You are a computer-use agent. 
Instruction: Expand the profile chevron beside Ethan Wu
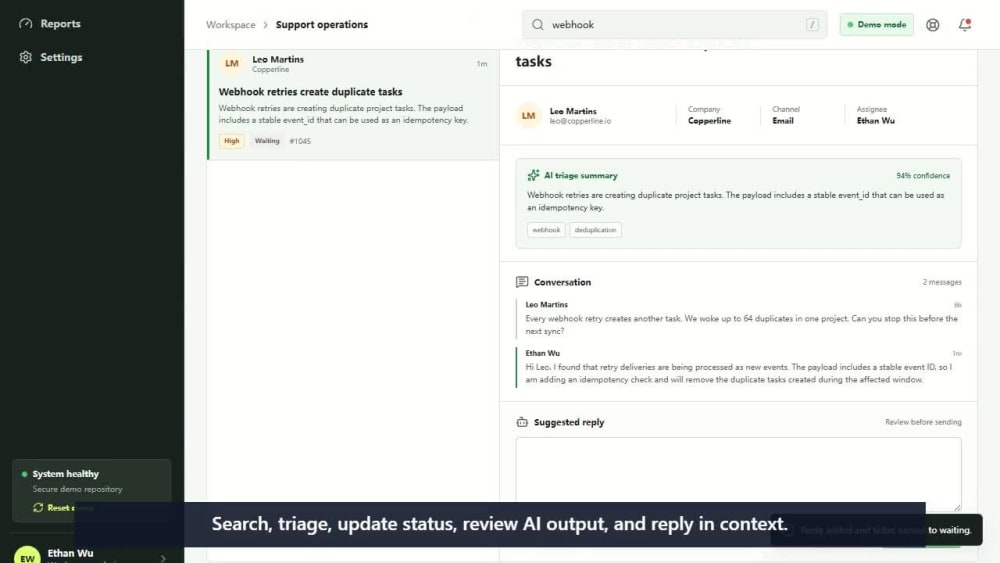163,558
